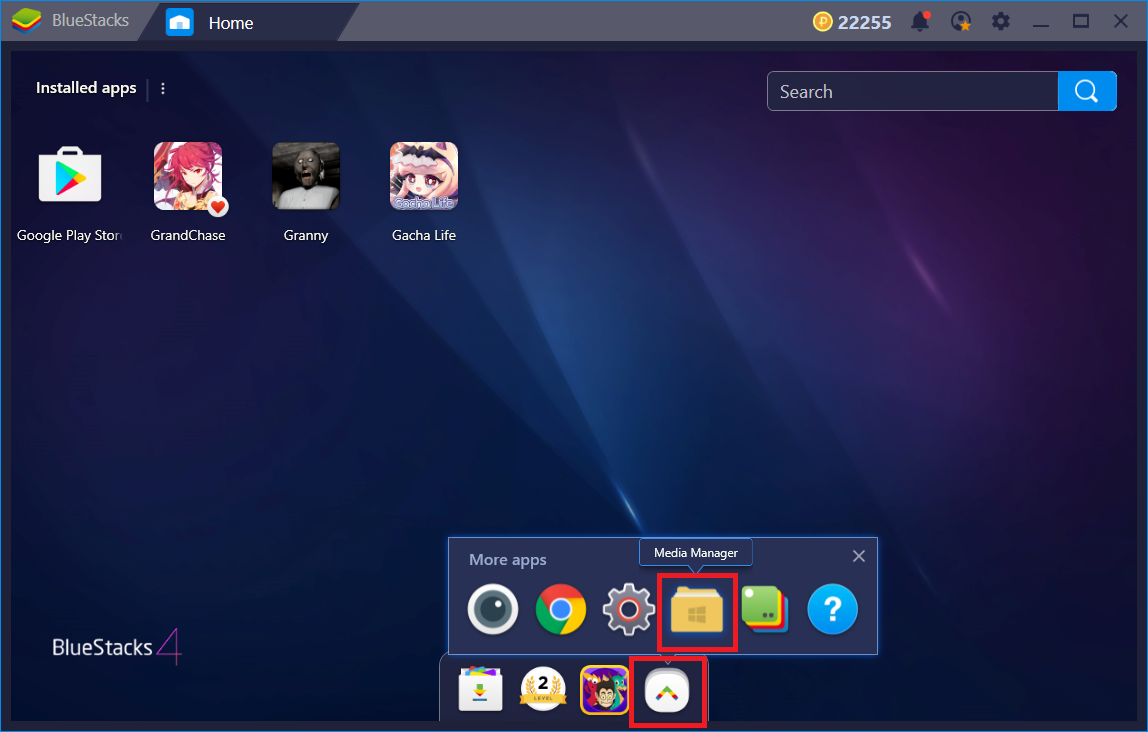Open the account profile icon

961,21
